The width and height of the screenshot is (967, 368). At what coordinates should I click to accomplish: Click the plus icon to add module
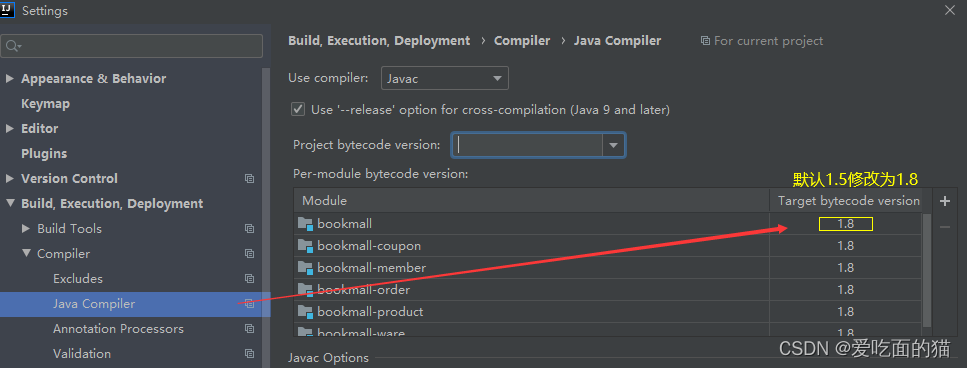pyautogui.click(x=944, y=201)
